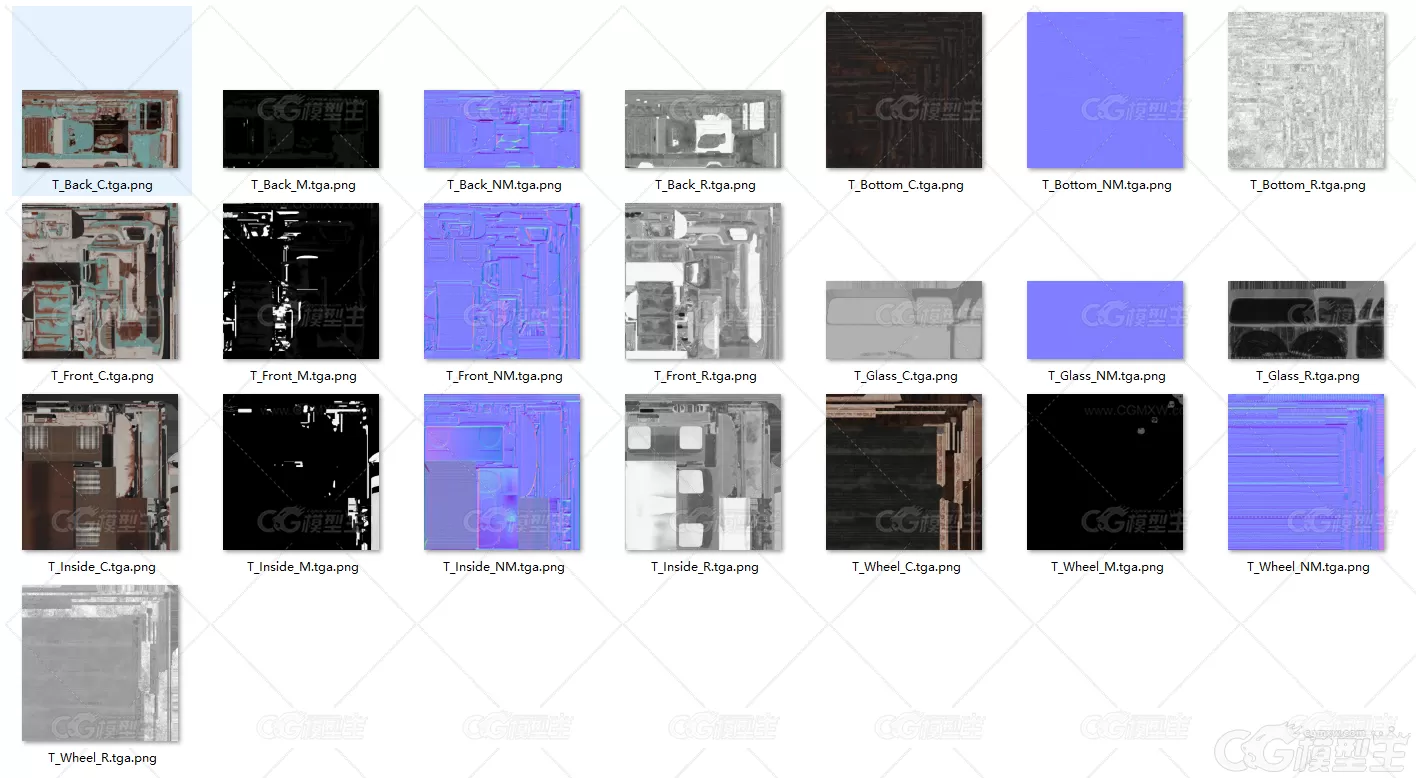The image size is (1416, 778).
Task: Select the T_Back_C.tga.png thumbnail
Action: click(x=100, y=129)
